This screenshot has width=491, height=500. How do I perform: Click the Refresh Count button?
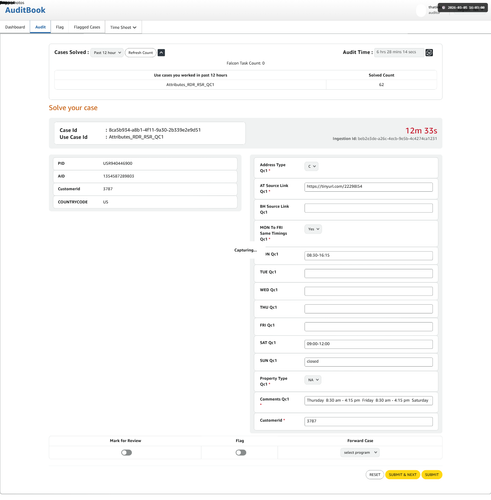[141, 53]
